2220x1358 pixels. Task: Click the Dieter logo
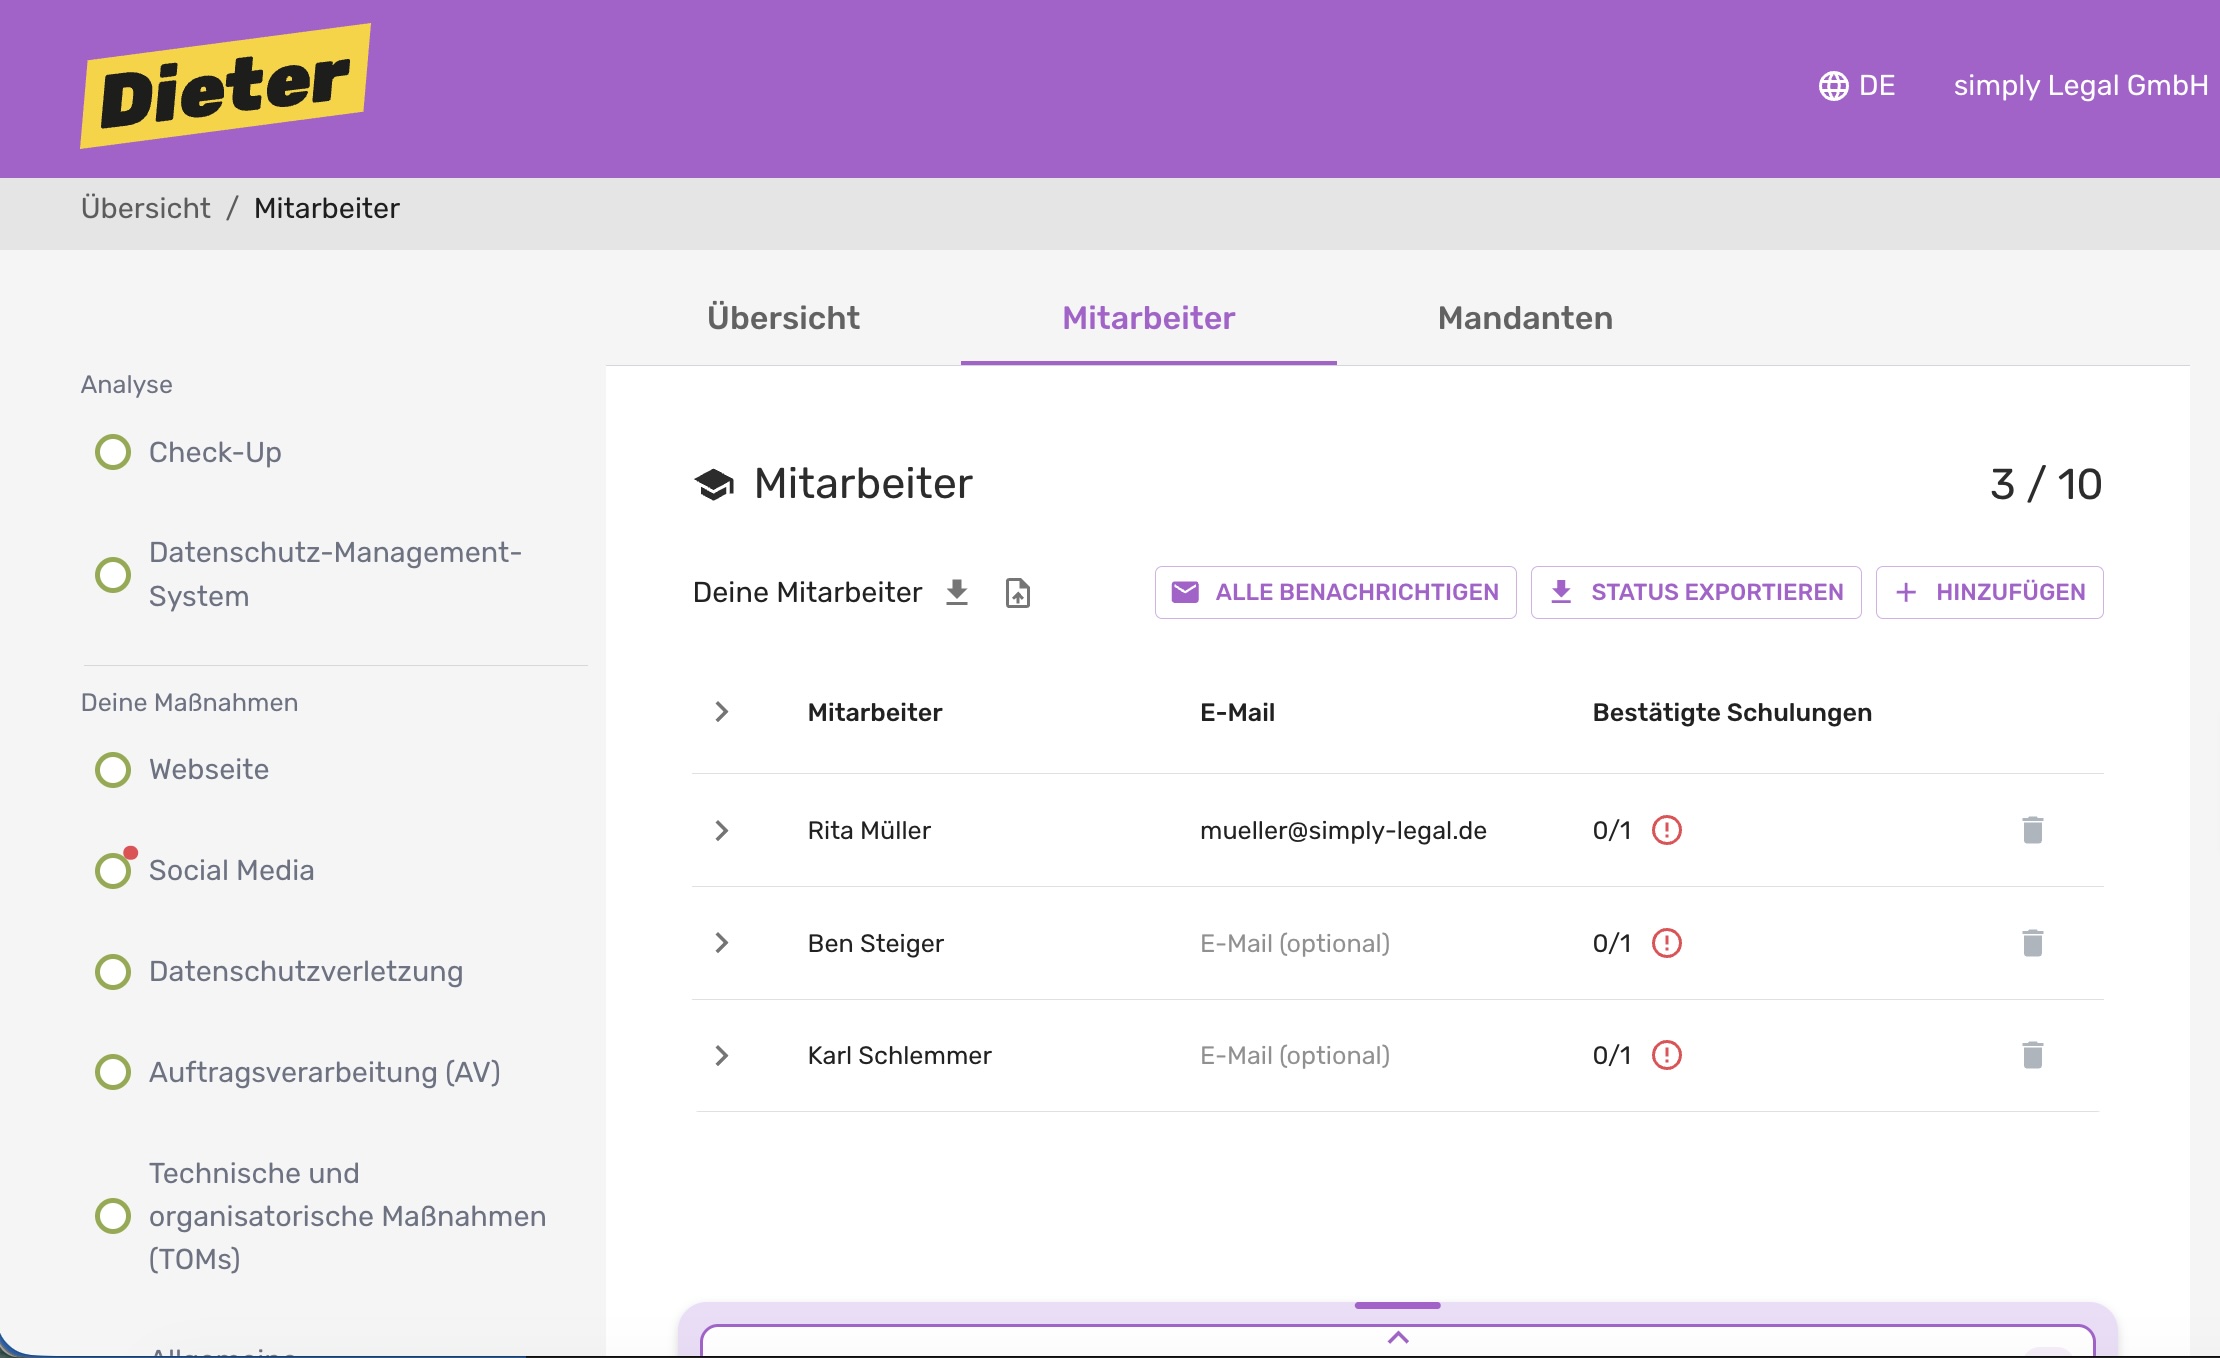[x=226, y=86]
